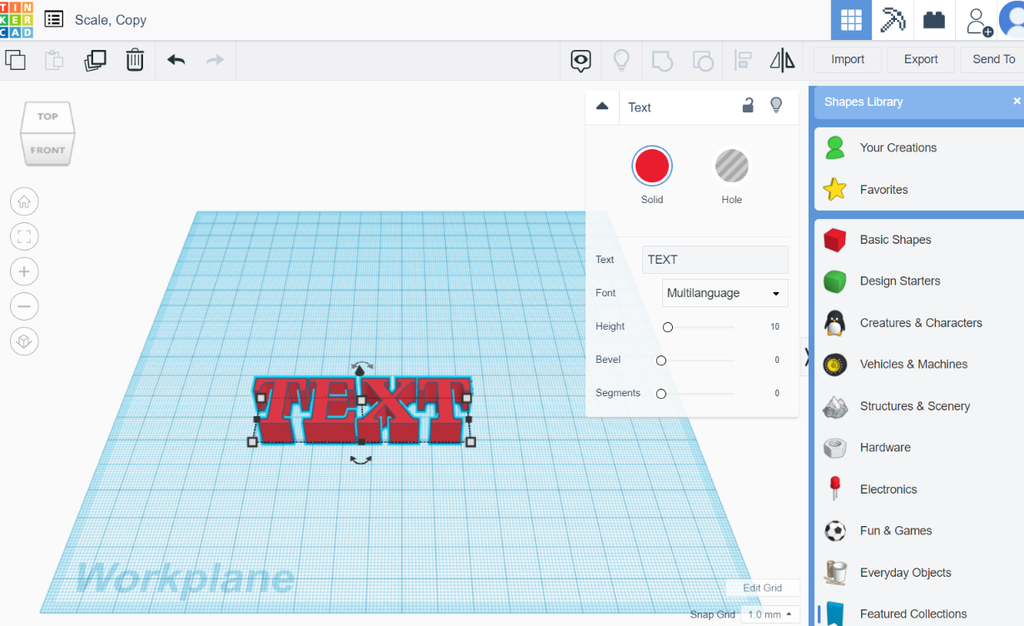Click the Tinkercad logo
The width and height of the screenshot is (1024, 626).
pos(16,20)
